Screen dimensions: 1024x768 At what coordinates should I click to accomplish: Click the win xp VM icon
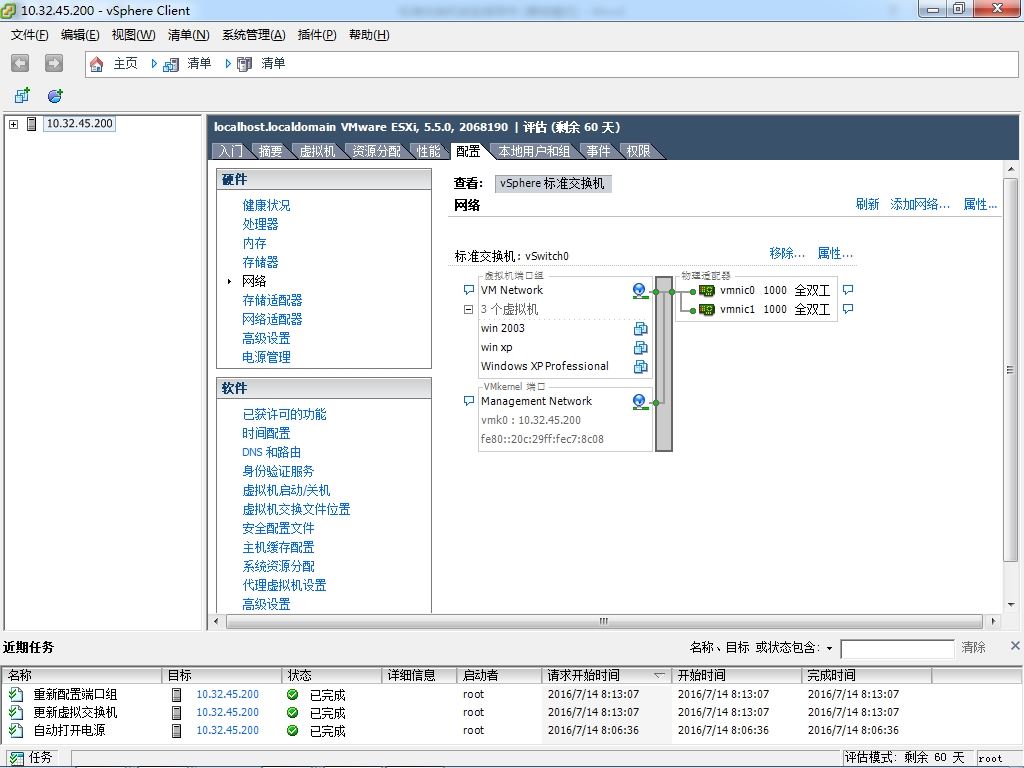point(640,347)
